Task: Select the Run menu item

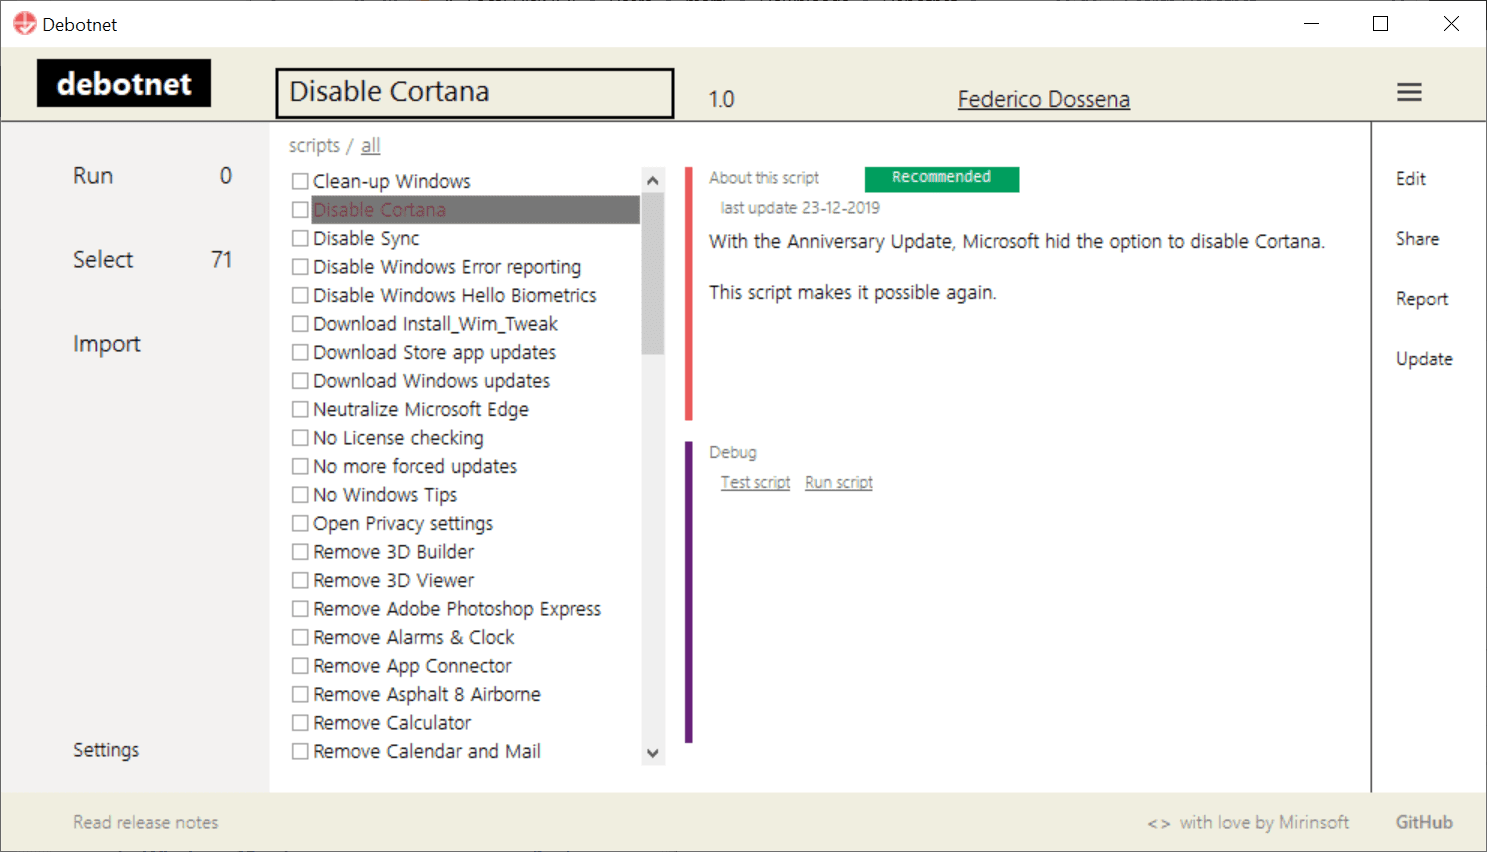Action: coord(93,176)
